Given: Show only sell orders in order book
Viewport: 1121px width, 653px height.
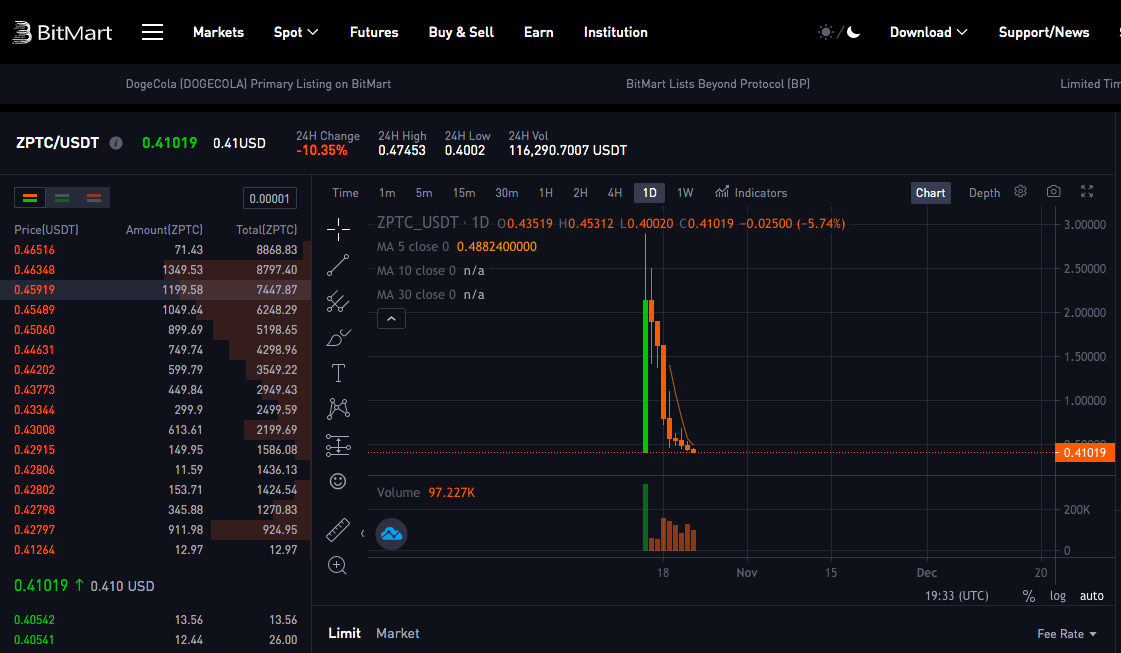Looking at the screenshot, I should (94, 198).
